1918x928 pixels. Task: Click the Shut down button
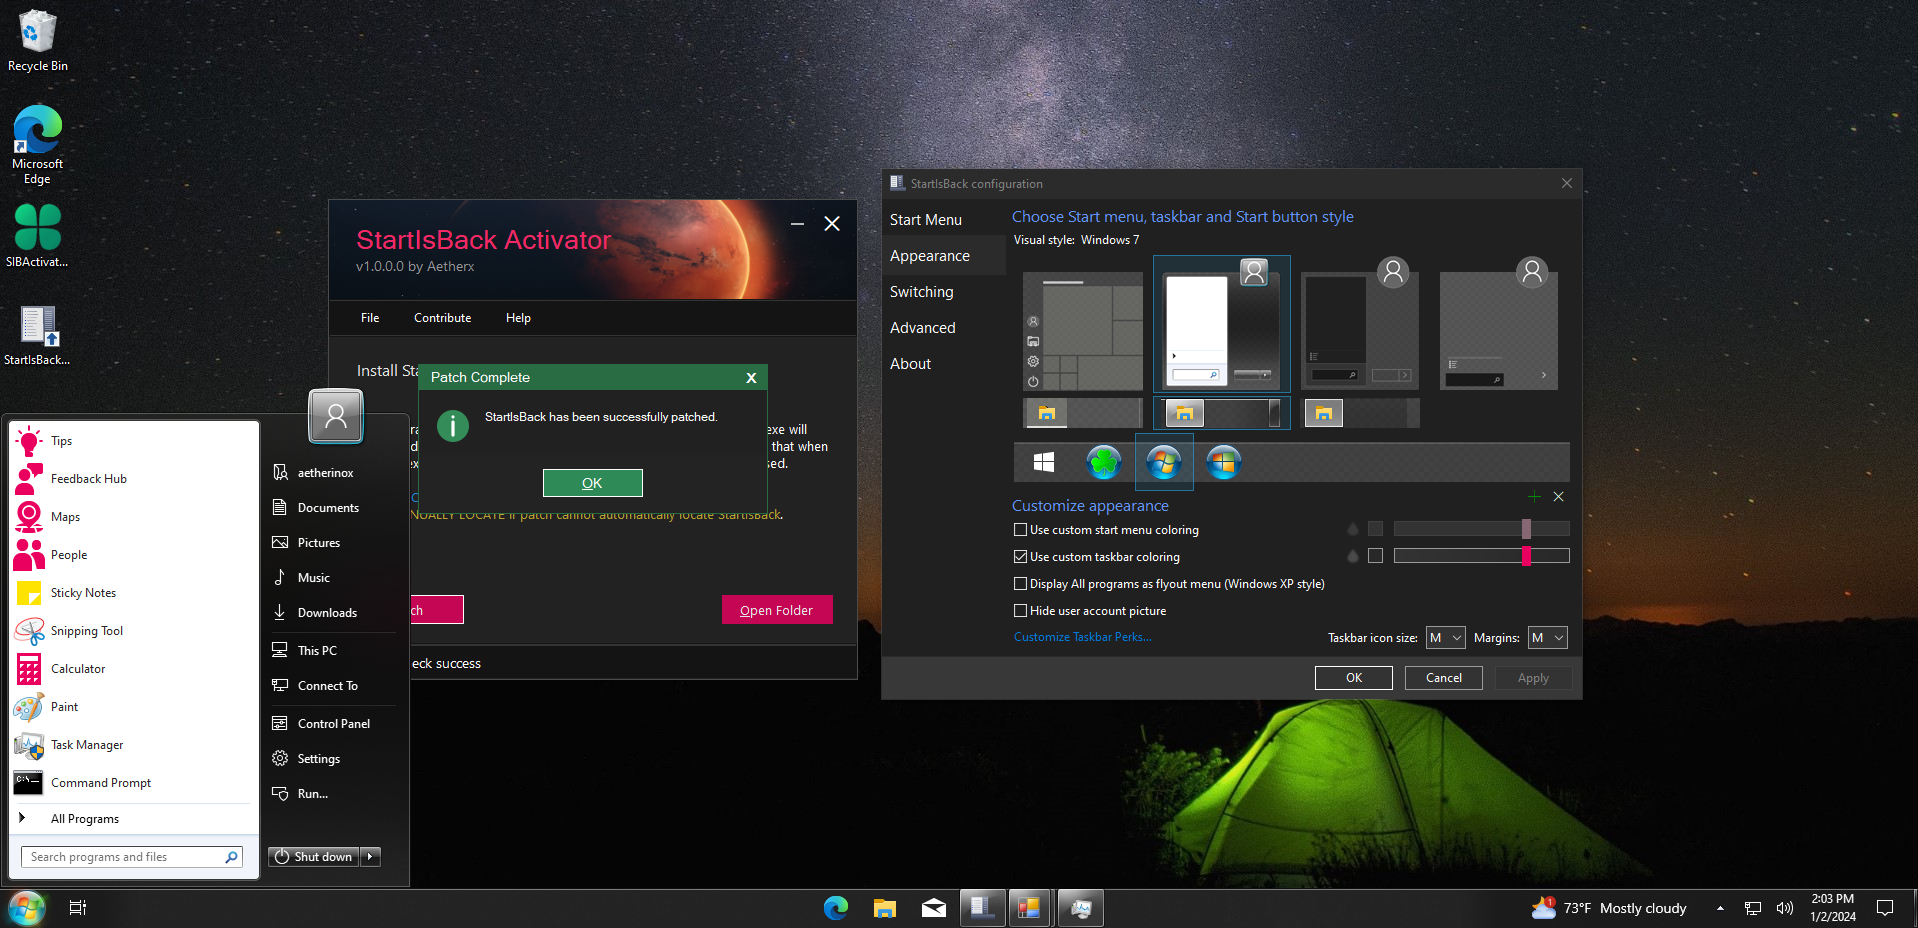coord(314,857)
